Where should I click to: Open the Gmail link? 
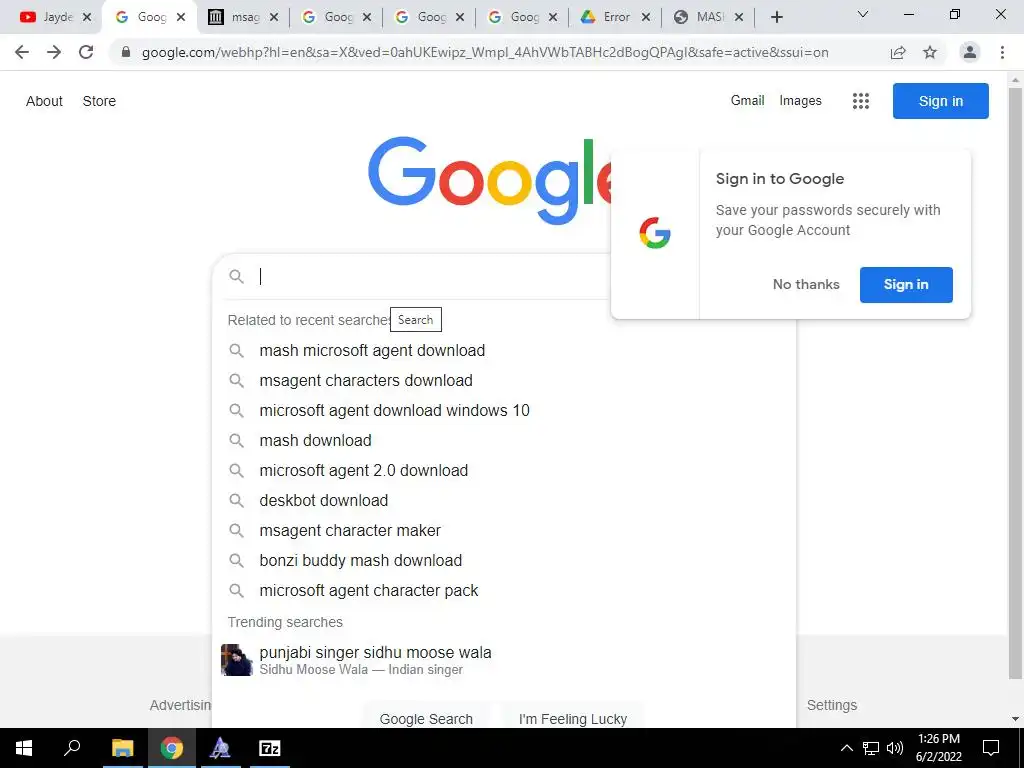pyautogui.click(x=747, y=101)
